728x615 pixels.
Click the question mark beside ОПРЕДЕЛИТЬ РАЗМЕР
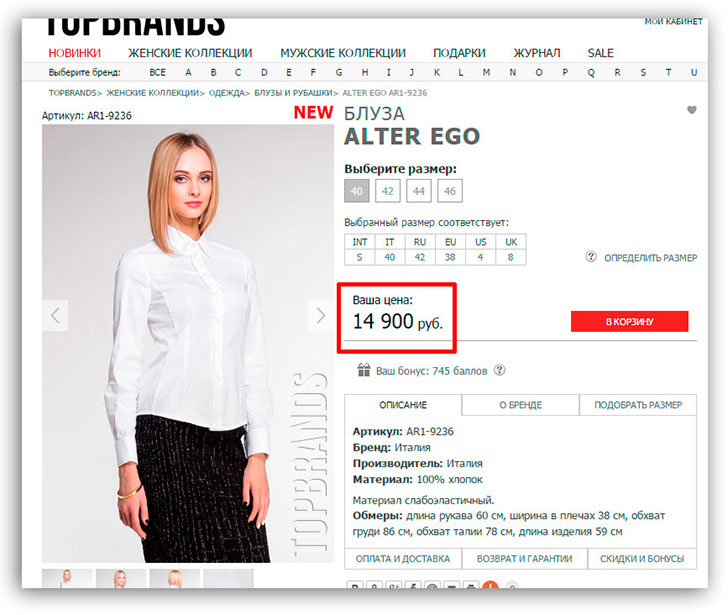click(x=591, y=256)
